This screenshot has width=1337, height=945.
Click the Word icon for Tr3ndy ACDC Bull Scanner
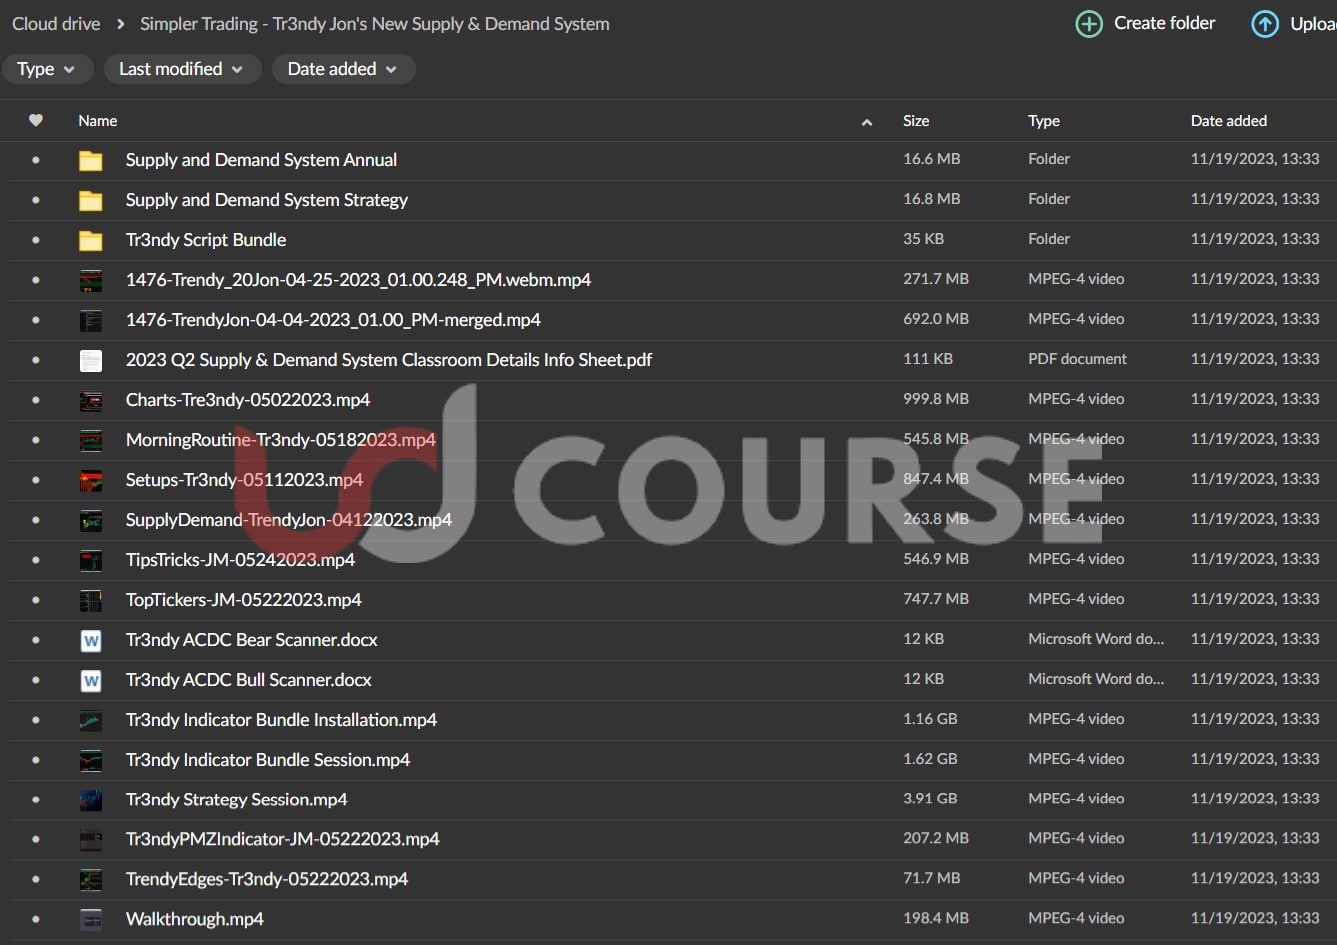91,680
